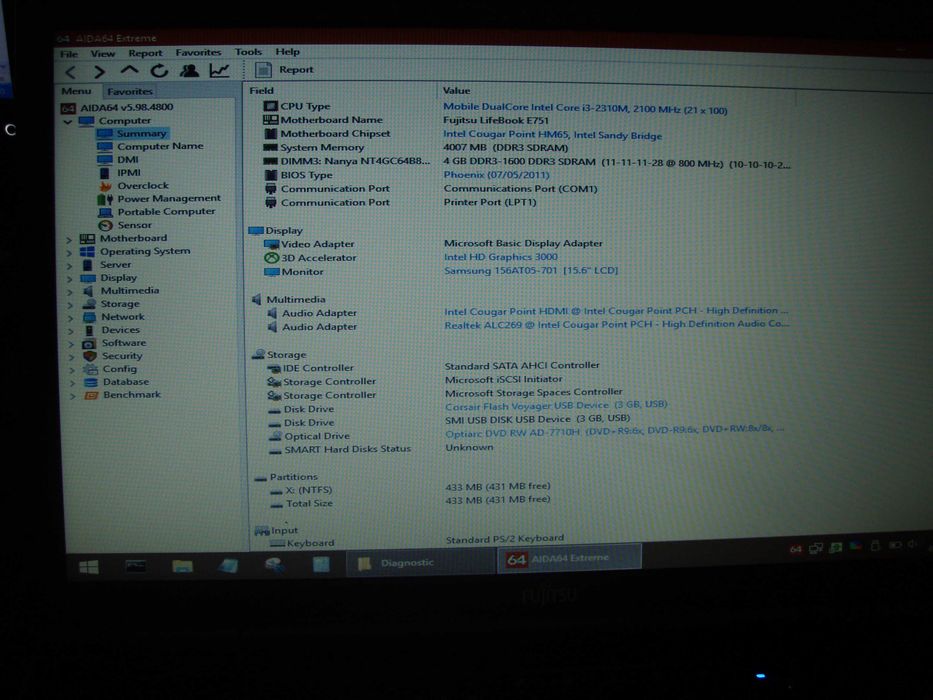Switch to Diagnostic taskbar window
This screenshot has width=933, height=700.
click(x=420, y=563)
